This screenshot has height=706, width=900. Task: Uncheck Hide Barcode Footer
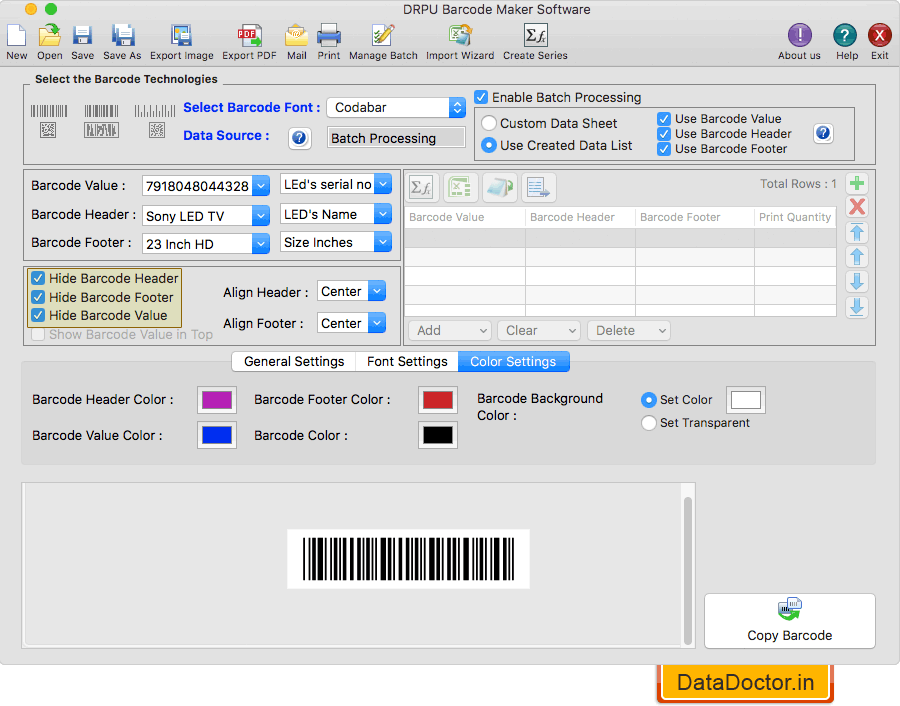[x=38, y=297]
